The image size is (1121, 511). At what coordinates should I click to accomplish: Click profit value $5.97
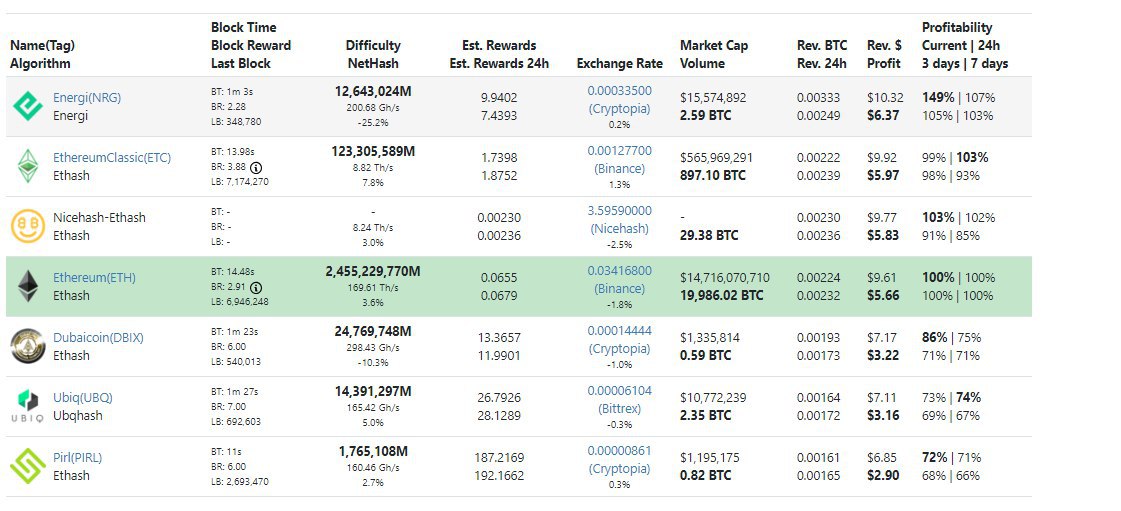click(883, 175)
